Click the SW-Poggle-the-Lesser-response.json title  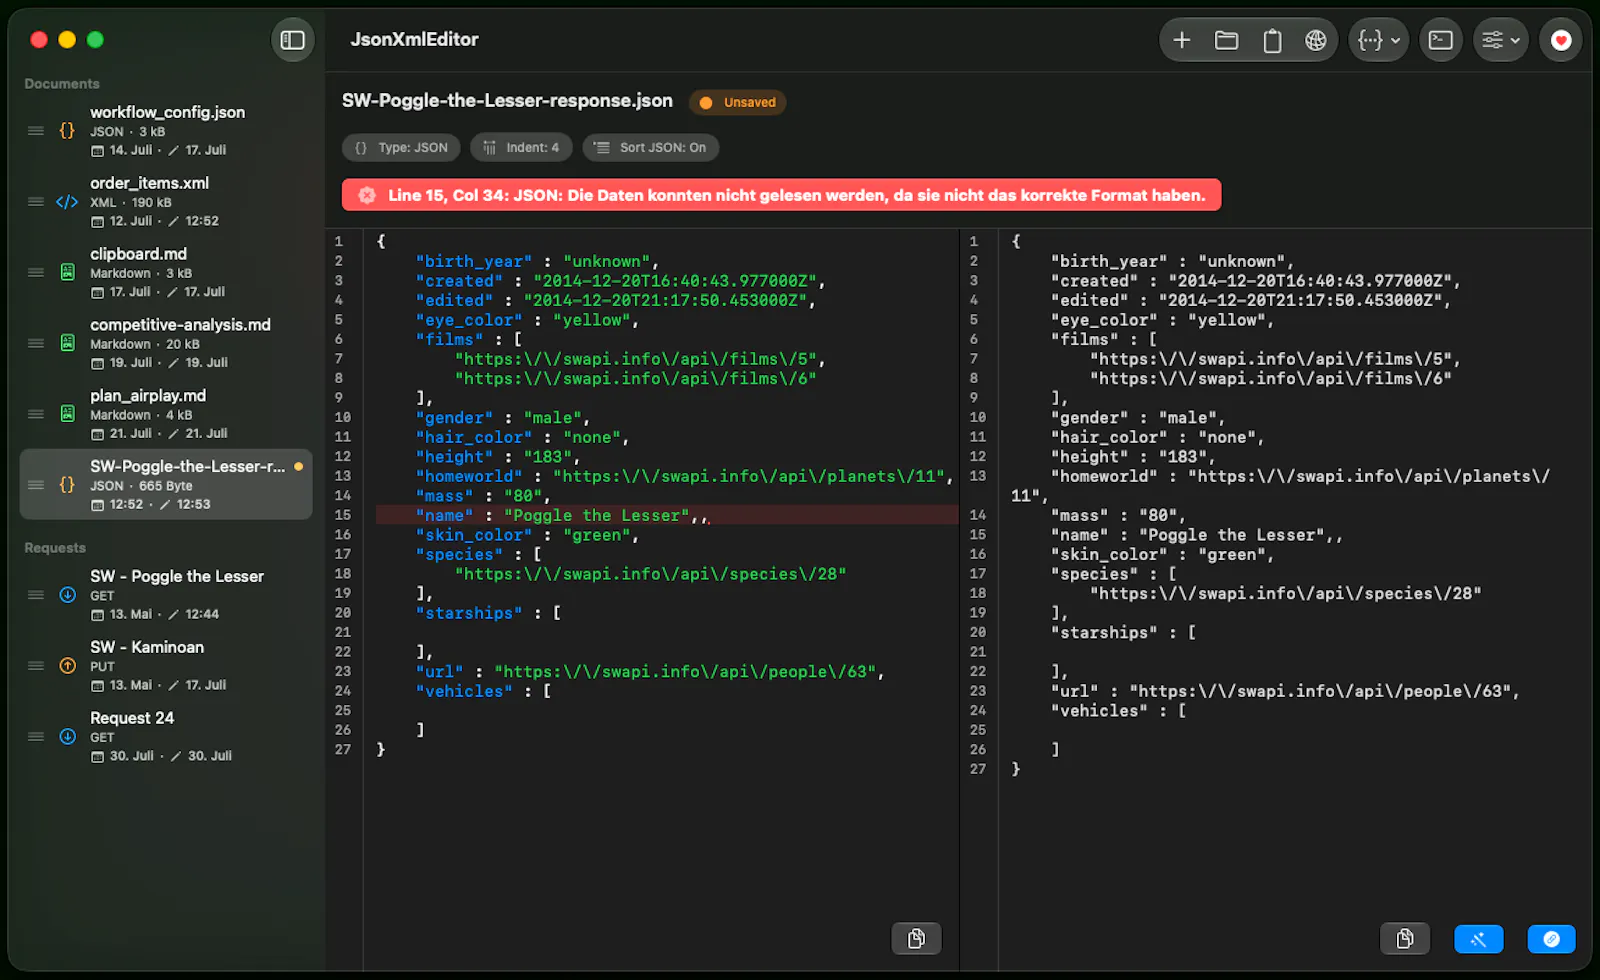click(x=507, y=100)
